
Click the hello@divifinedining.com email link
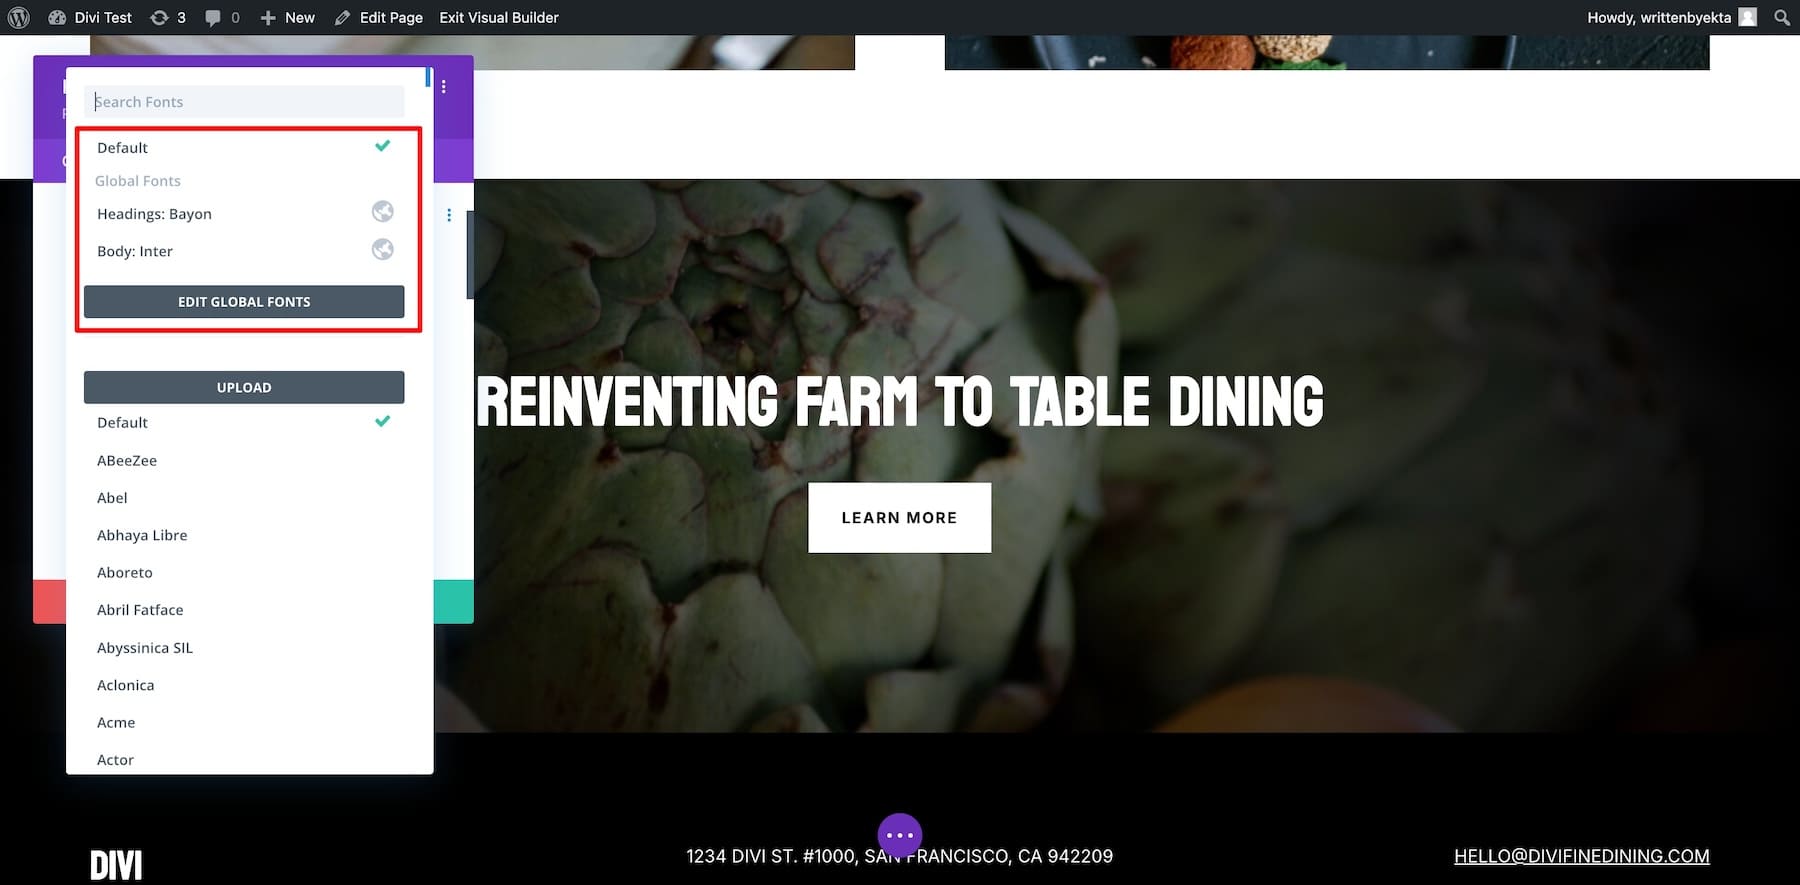1581,856
